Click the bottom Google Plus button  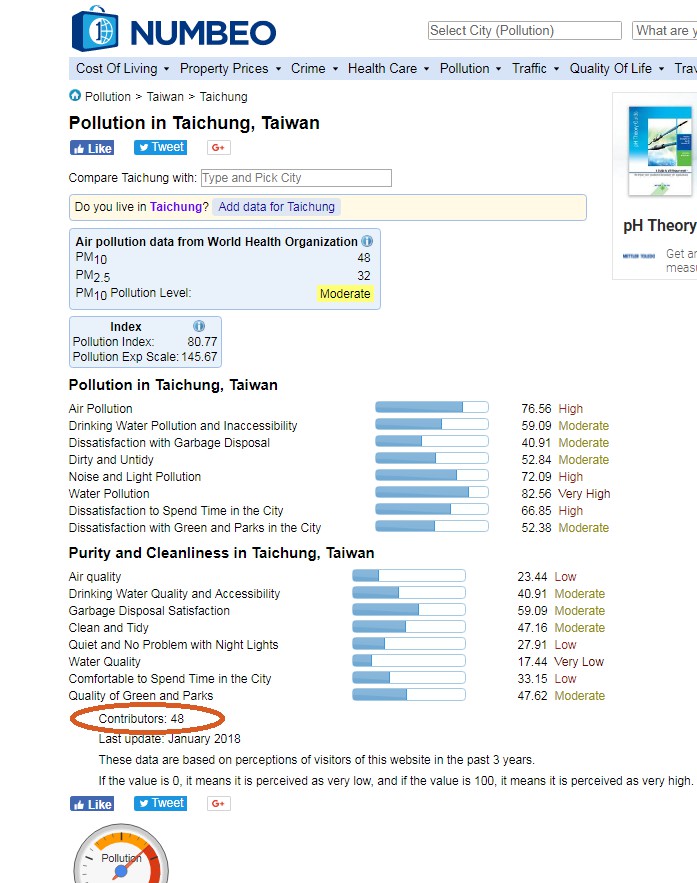coord(219,804)
